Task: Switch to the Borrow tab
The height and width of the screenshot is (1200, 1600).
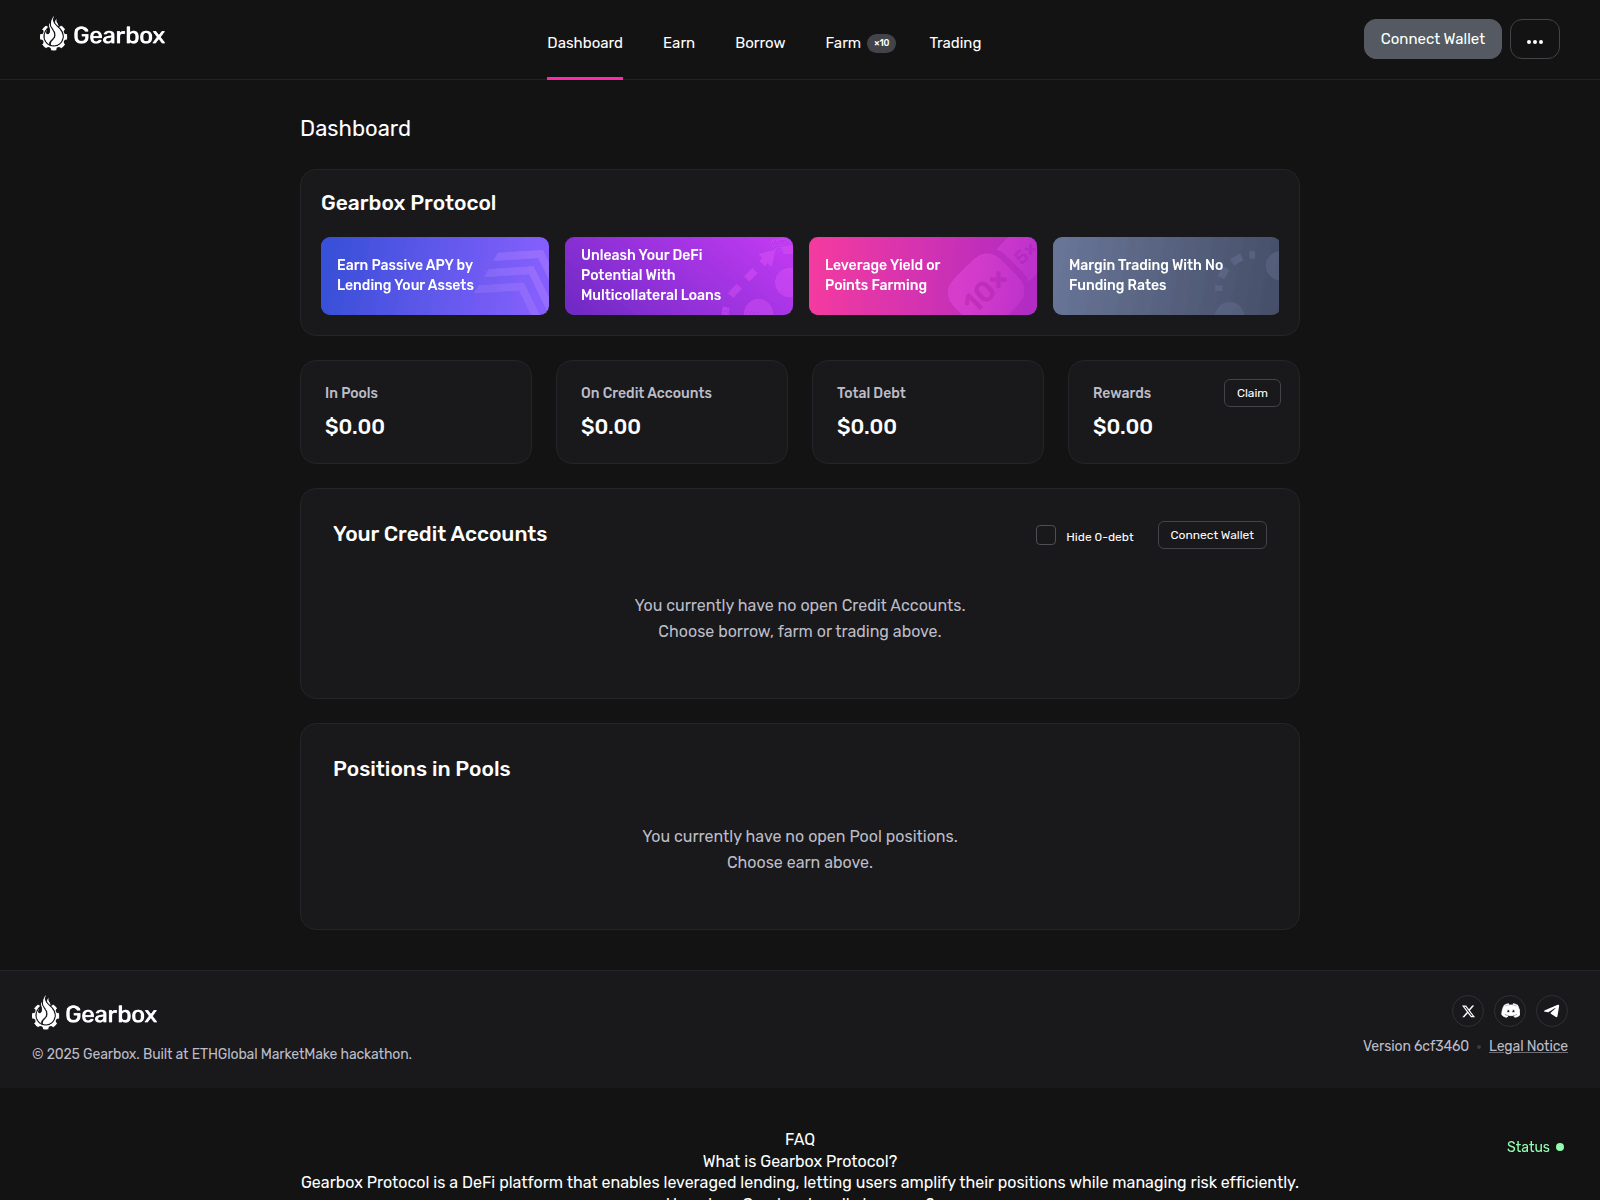Action: tap(760, 43)
